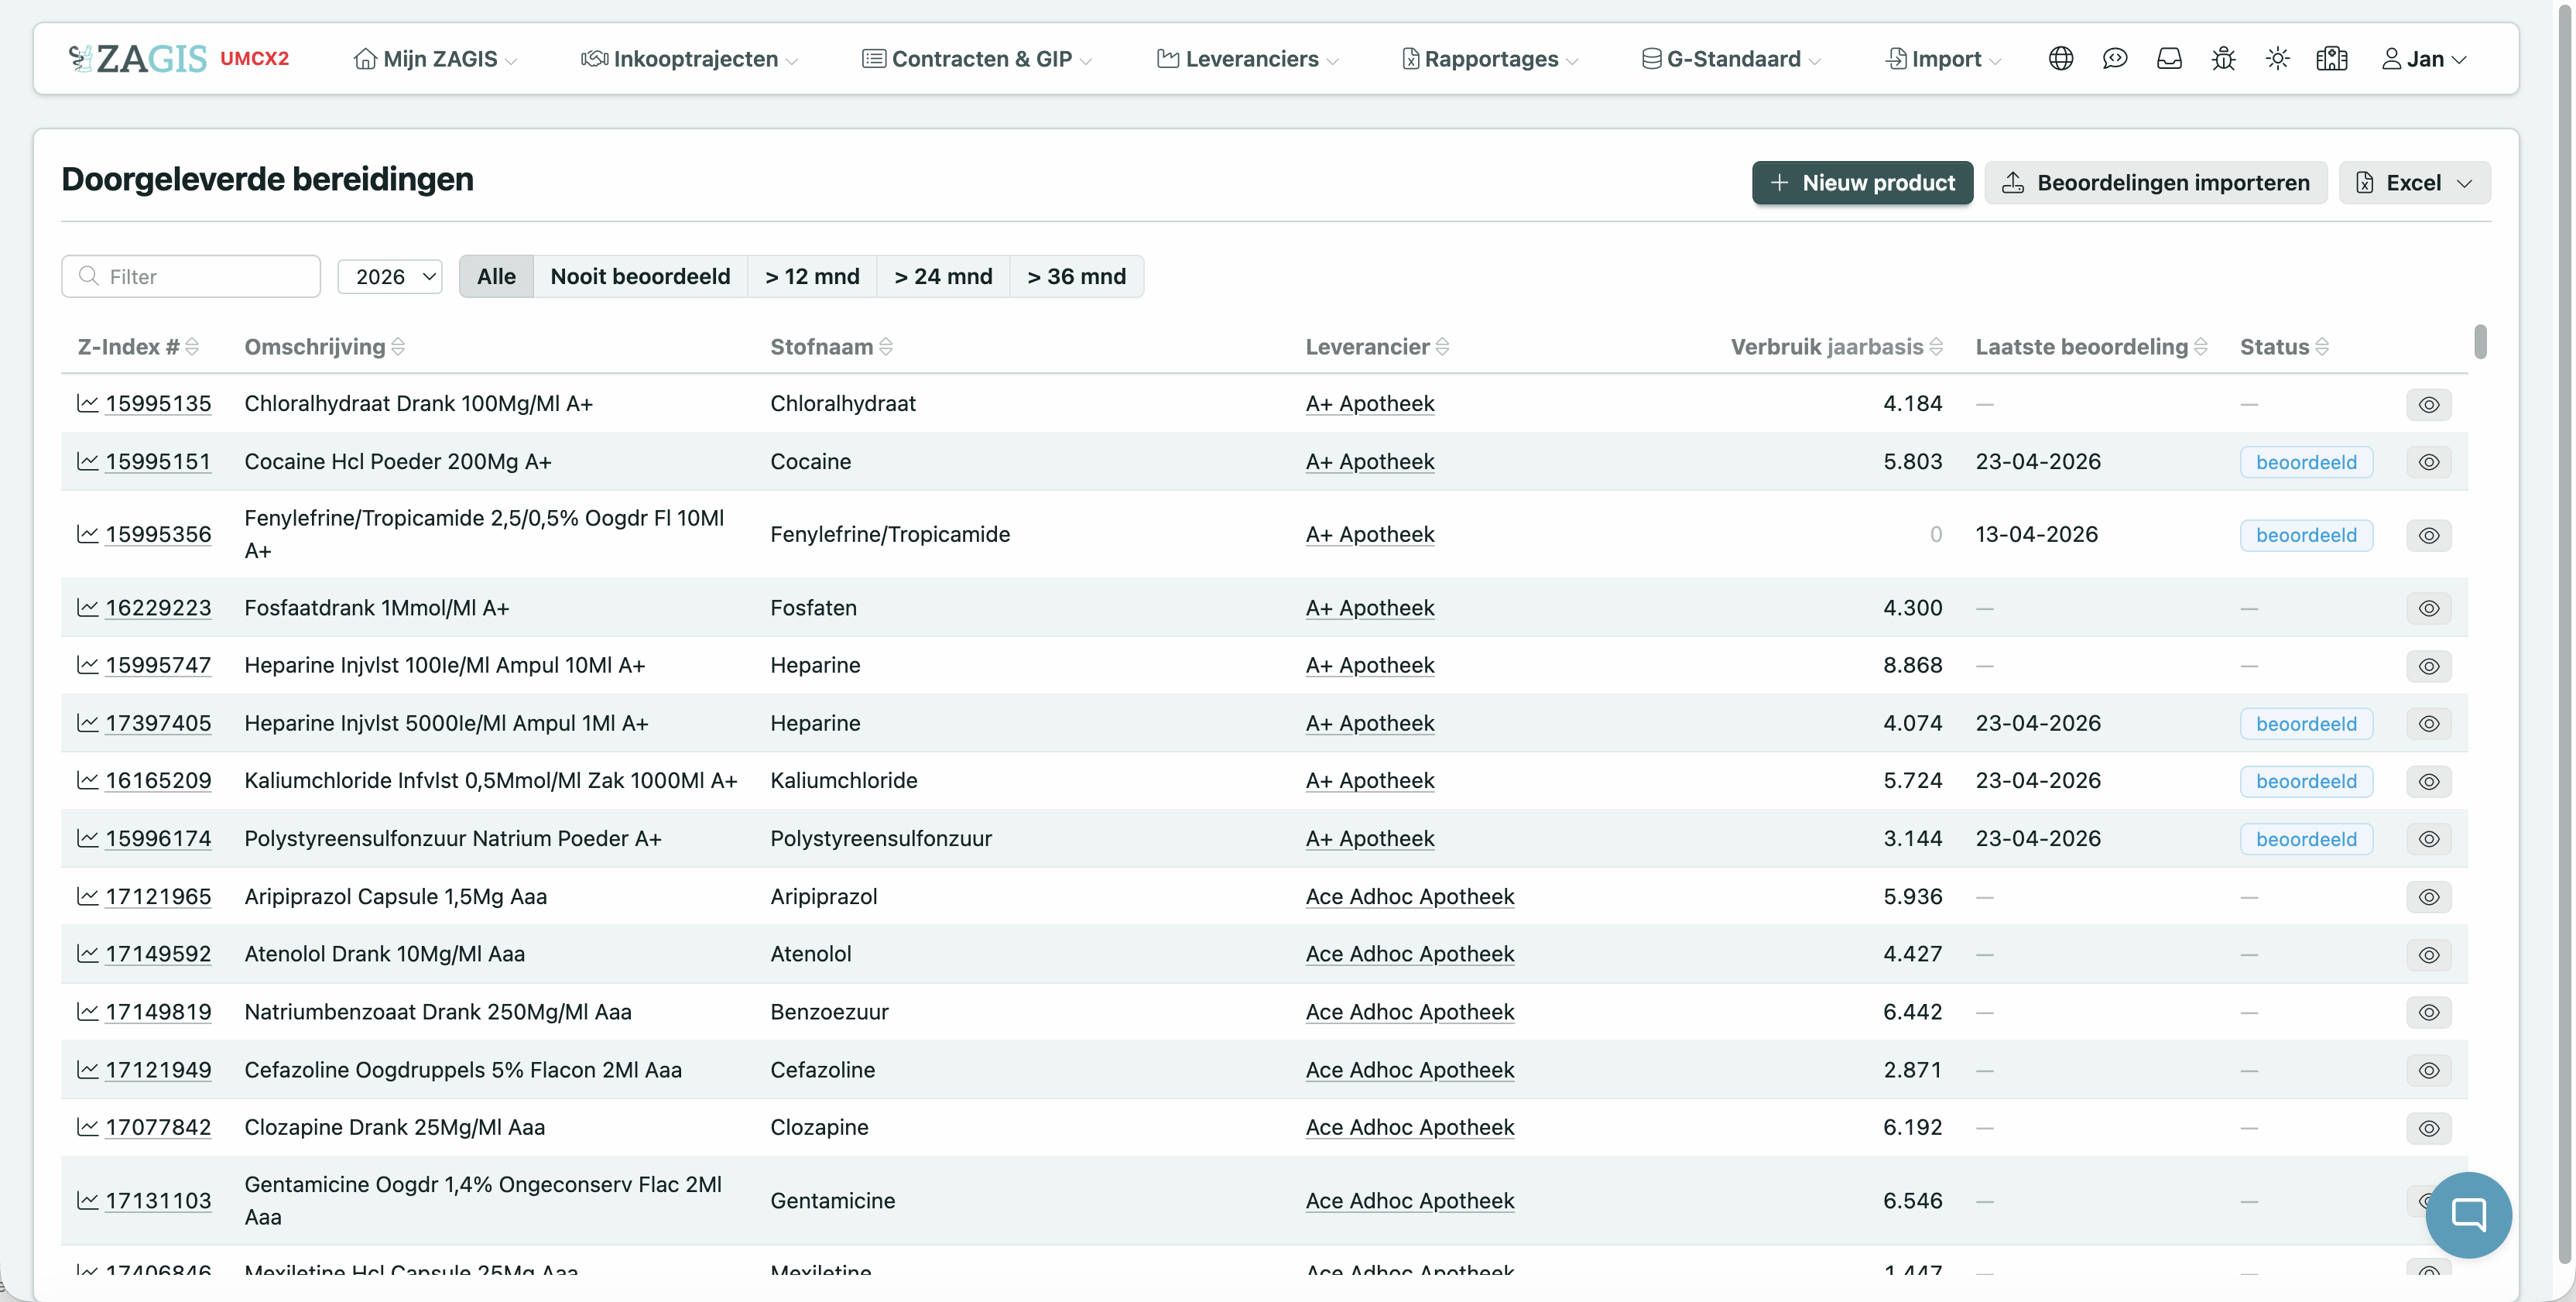The image size is (2576, 1302).
Task: Click the bug report icon
Action: point(2223,59)
